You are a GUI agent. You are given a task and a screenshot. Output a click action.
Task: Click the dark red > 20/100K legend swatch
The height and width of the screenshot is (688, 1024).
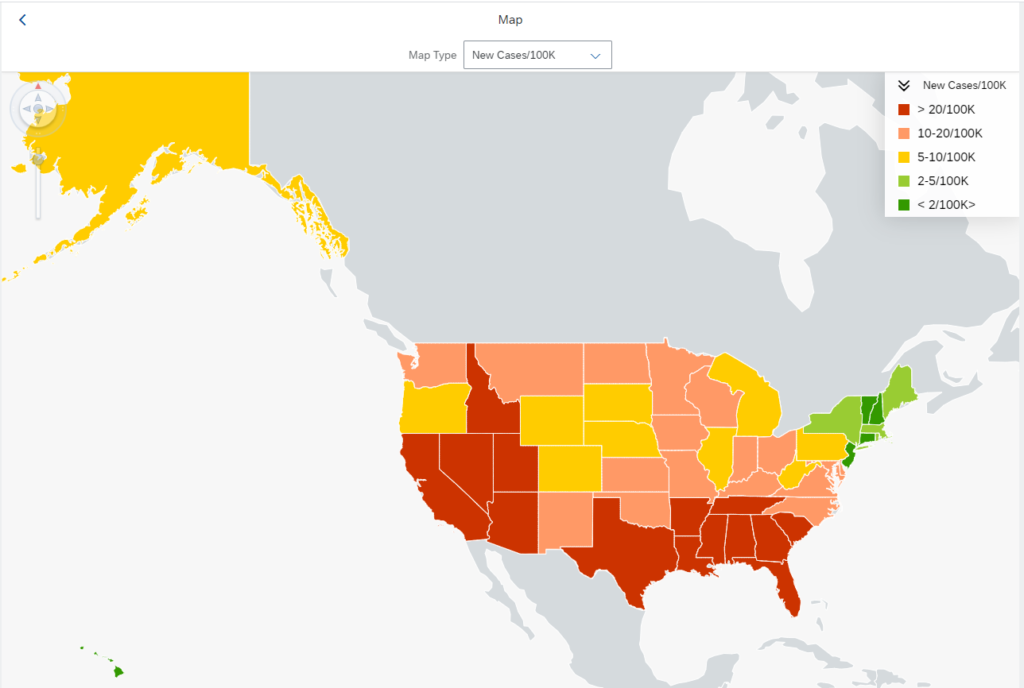pyautogui.click(x=903, y=109)
